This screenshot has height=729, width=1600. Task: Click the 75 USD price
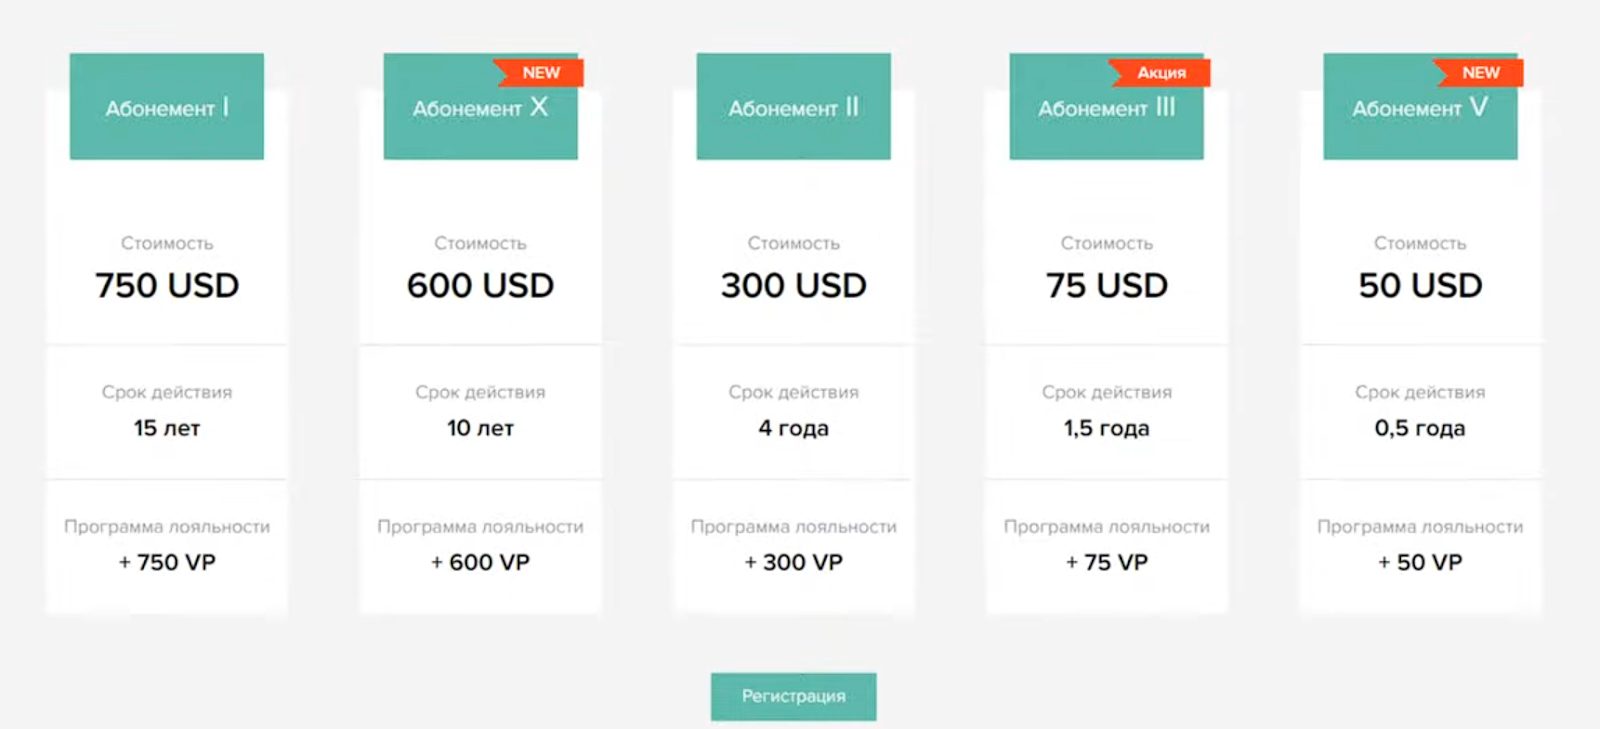click(x=1107, y=286)
